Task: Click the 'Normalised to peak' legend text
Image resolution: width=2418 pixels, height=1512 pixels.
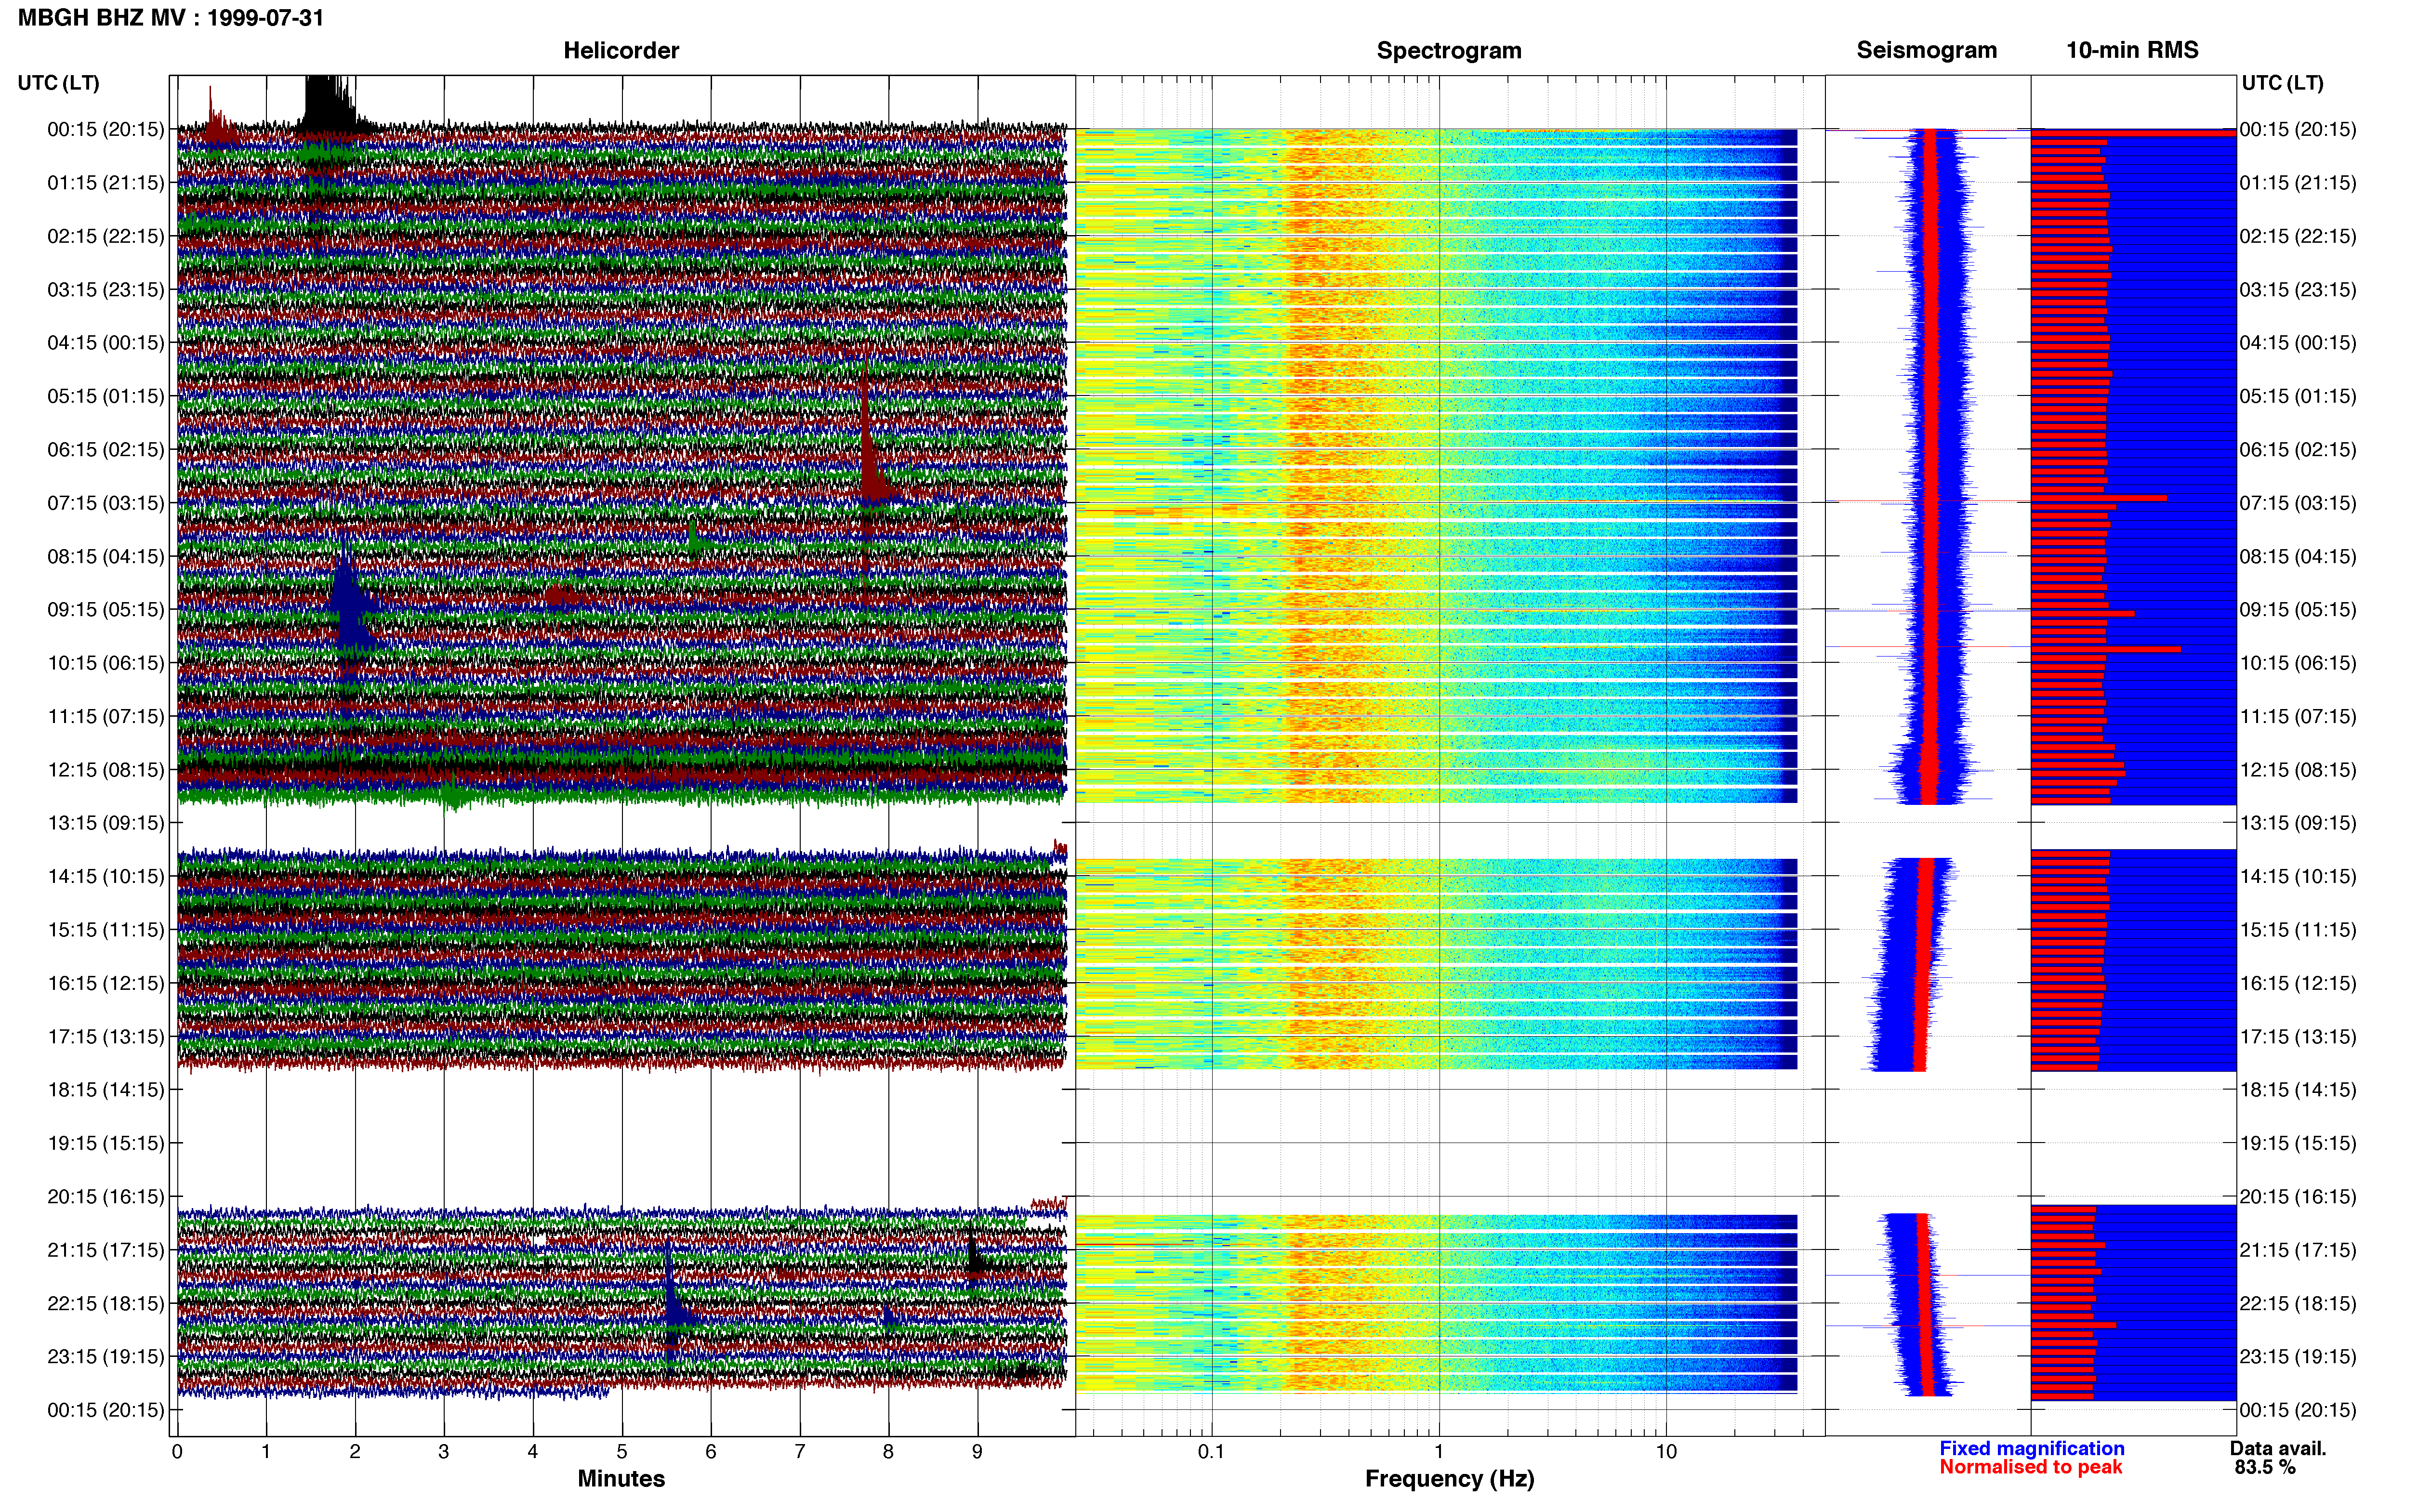Action: coord(2031,1467)
